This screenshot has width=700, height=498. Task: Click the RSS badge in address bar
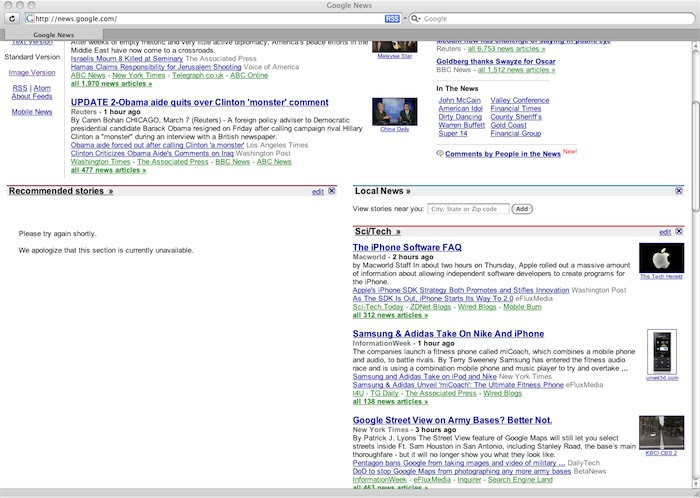392,19
